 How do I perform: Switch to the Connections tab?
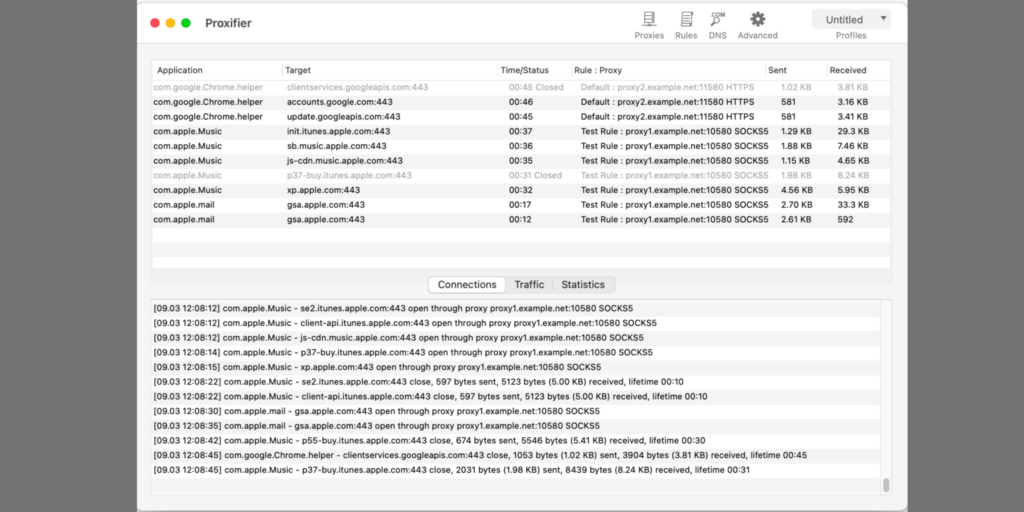click(467, 285)
